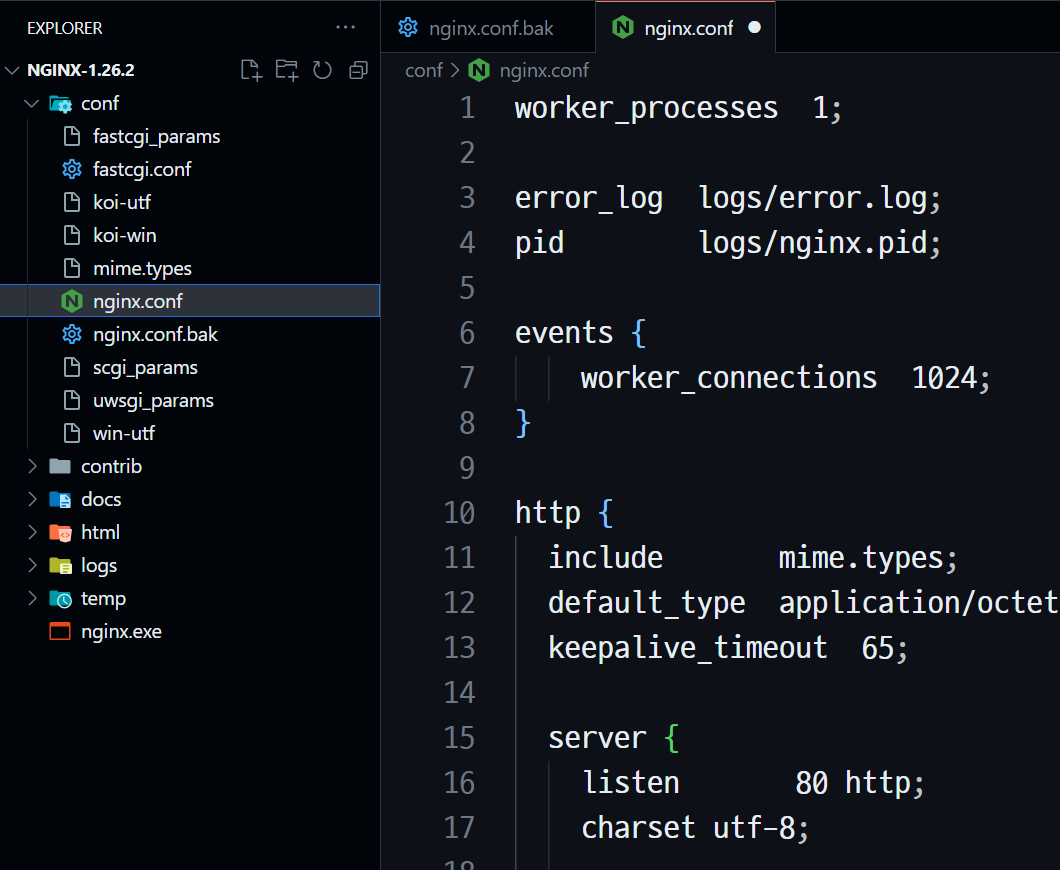The image size is (1060, 870).
Task: Click the logs folder icon
Action: pos(60,566)
